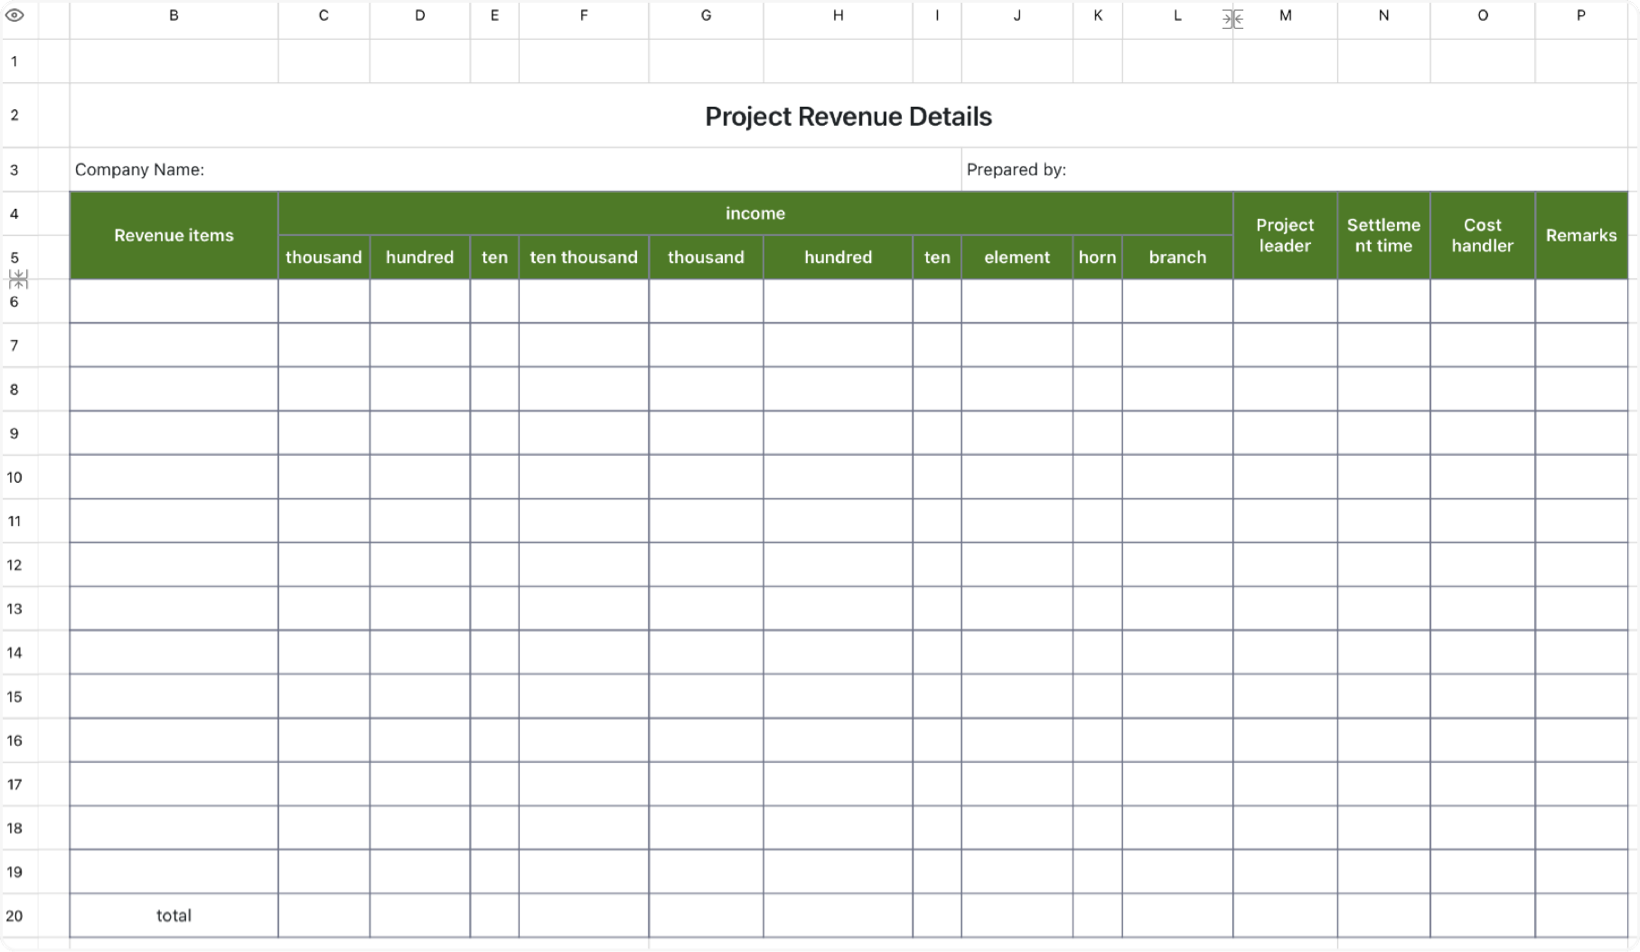Click the 'ten' subheader in column I
1640x952 pixels.
937,257
